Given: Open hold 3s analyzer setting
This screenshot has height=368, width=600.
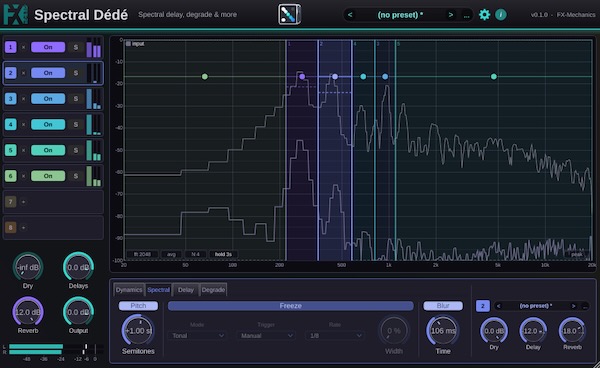Looking at the screenshot, I should pyautogui.click(x=223, y=254).
